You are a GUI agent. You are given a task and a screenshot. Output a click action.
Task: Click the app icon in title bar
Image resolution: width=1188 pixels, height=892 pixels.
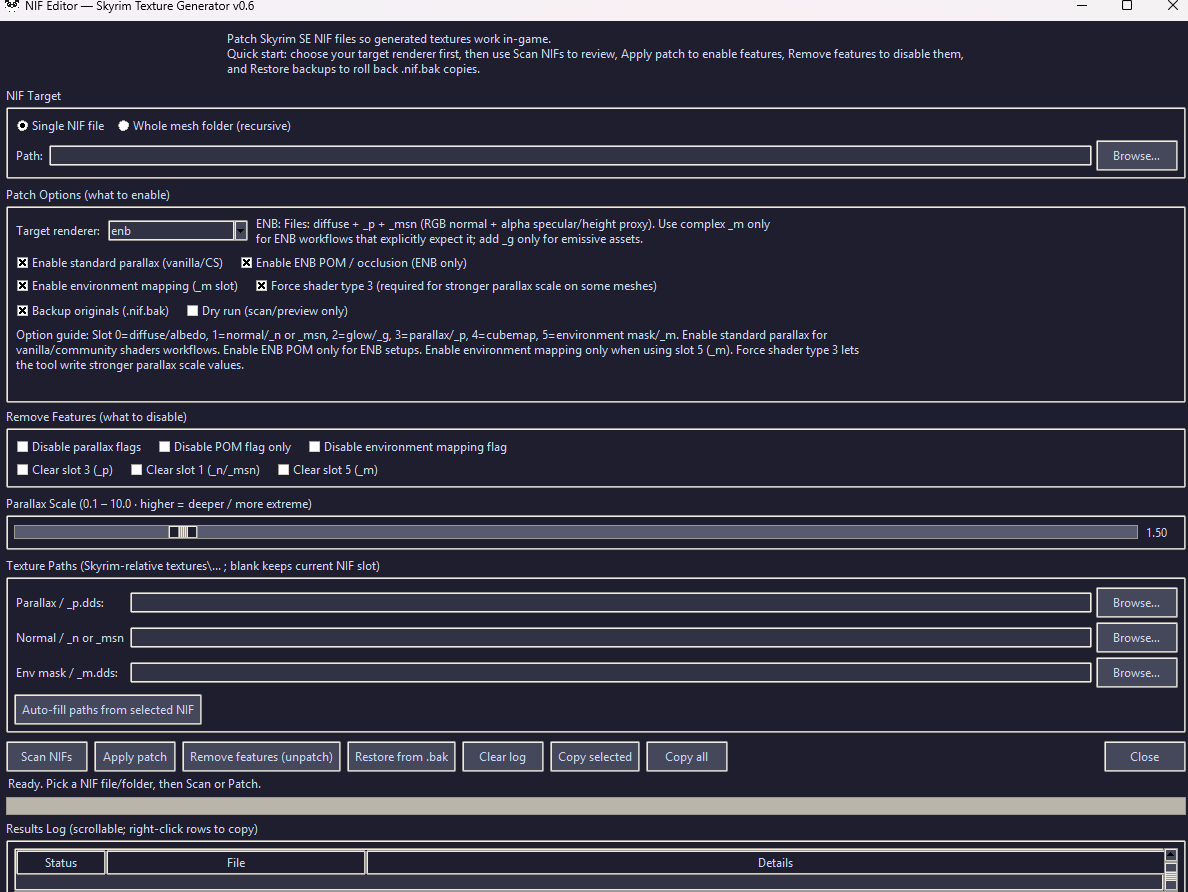11,5
